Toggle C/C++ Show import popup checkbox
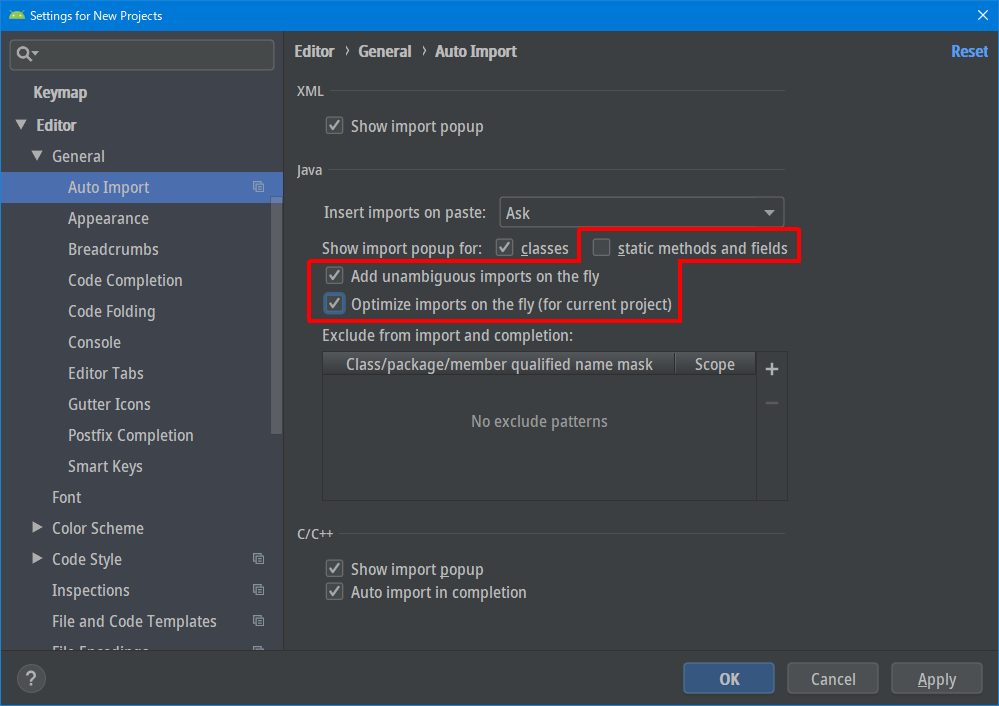 (x=334, y=568)
